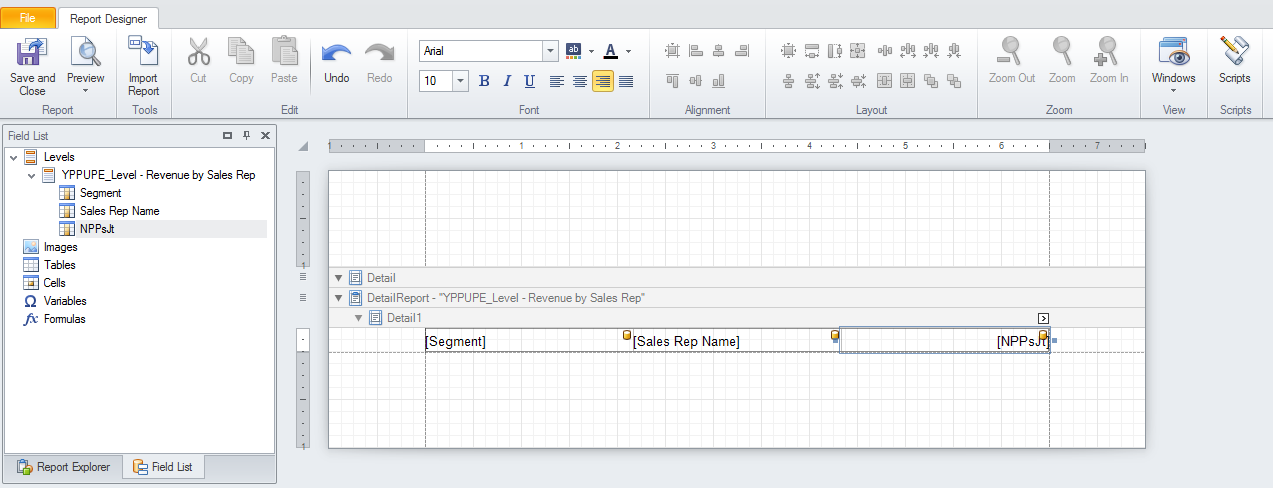
Task: Click the Align Rights icon
Action: [741, 50]
